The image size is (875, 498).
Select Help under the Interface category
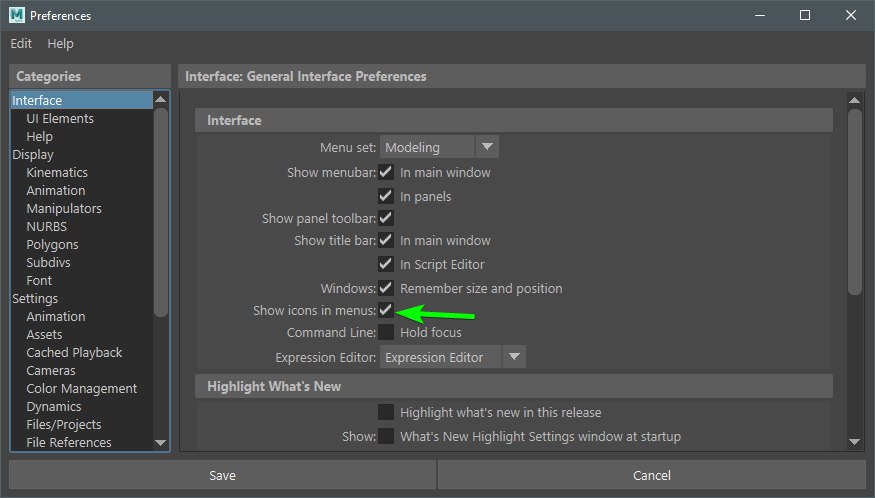pos(40,136)
